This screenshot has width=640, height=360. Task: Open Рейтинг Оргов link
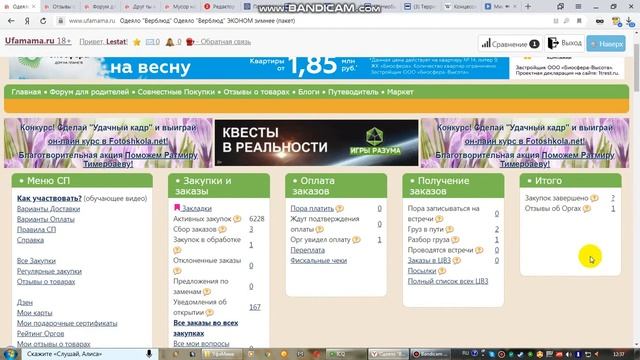tap(40, 333)
